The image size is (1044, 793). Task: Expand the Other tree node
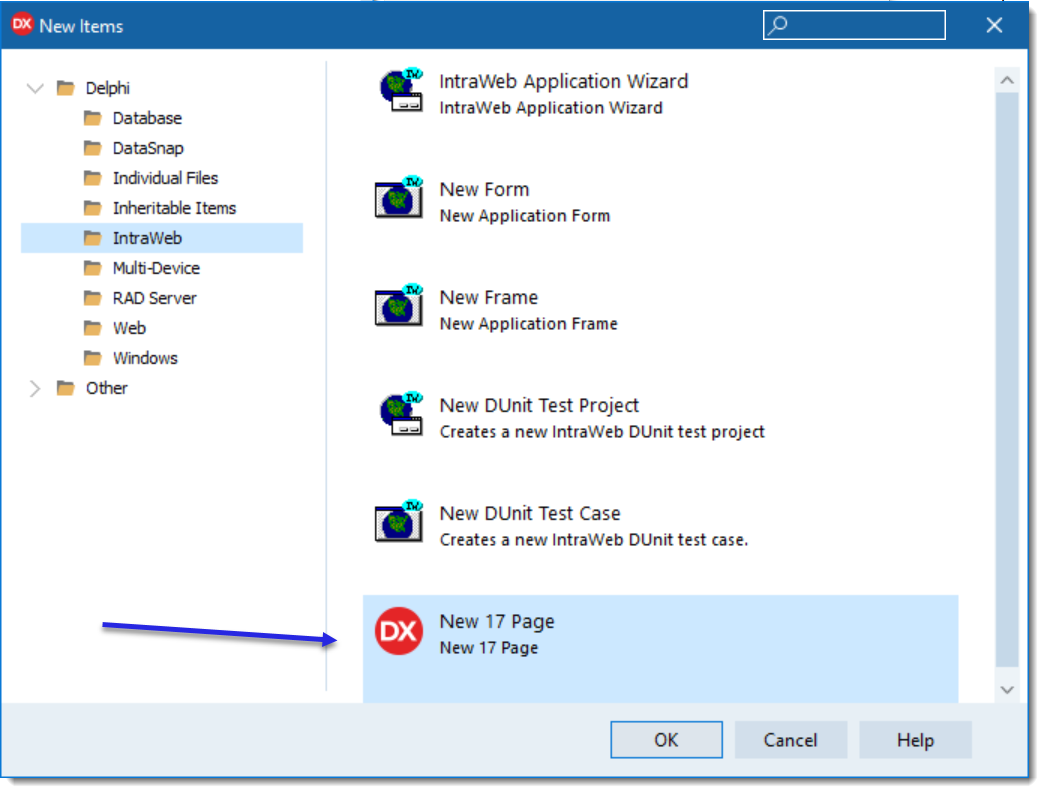click(x=36, y=388)
